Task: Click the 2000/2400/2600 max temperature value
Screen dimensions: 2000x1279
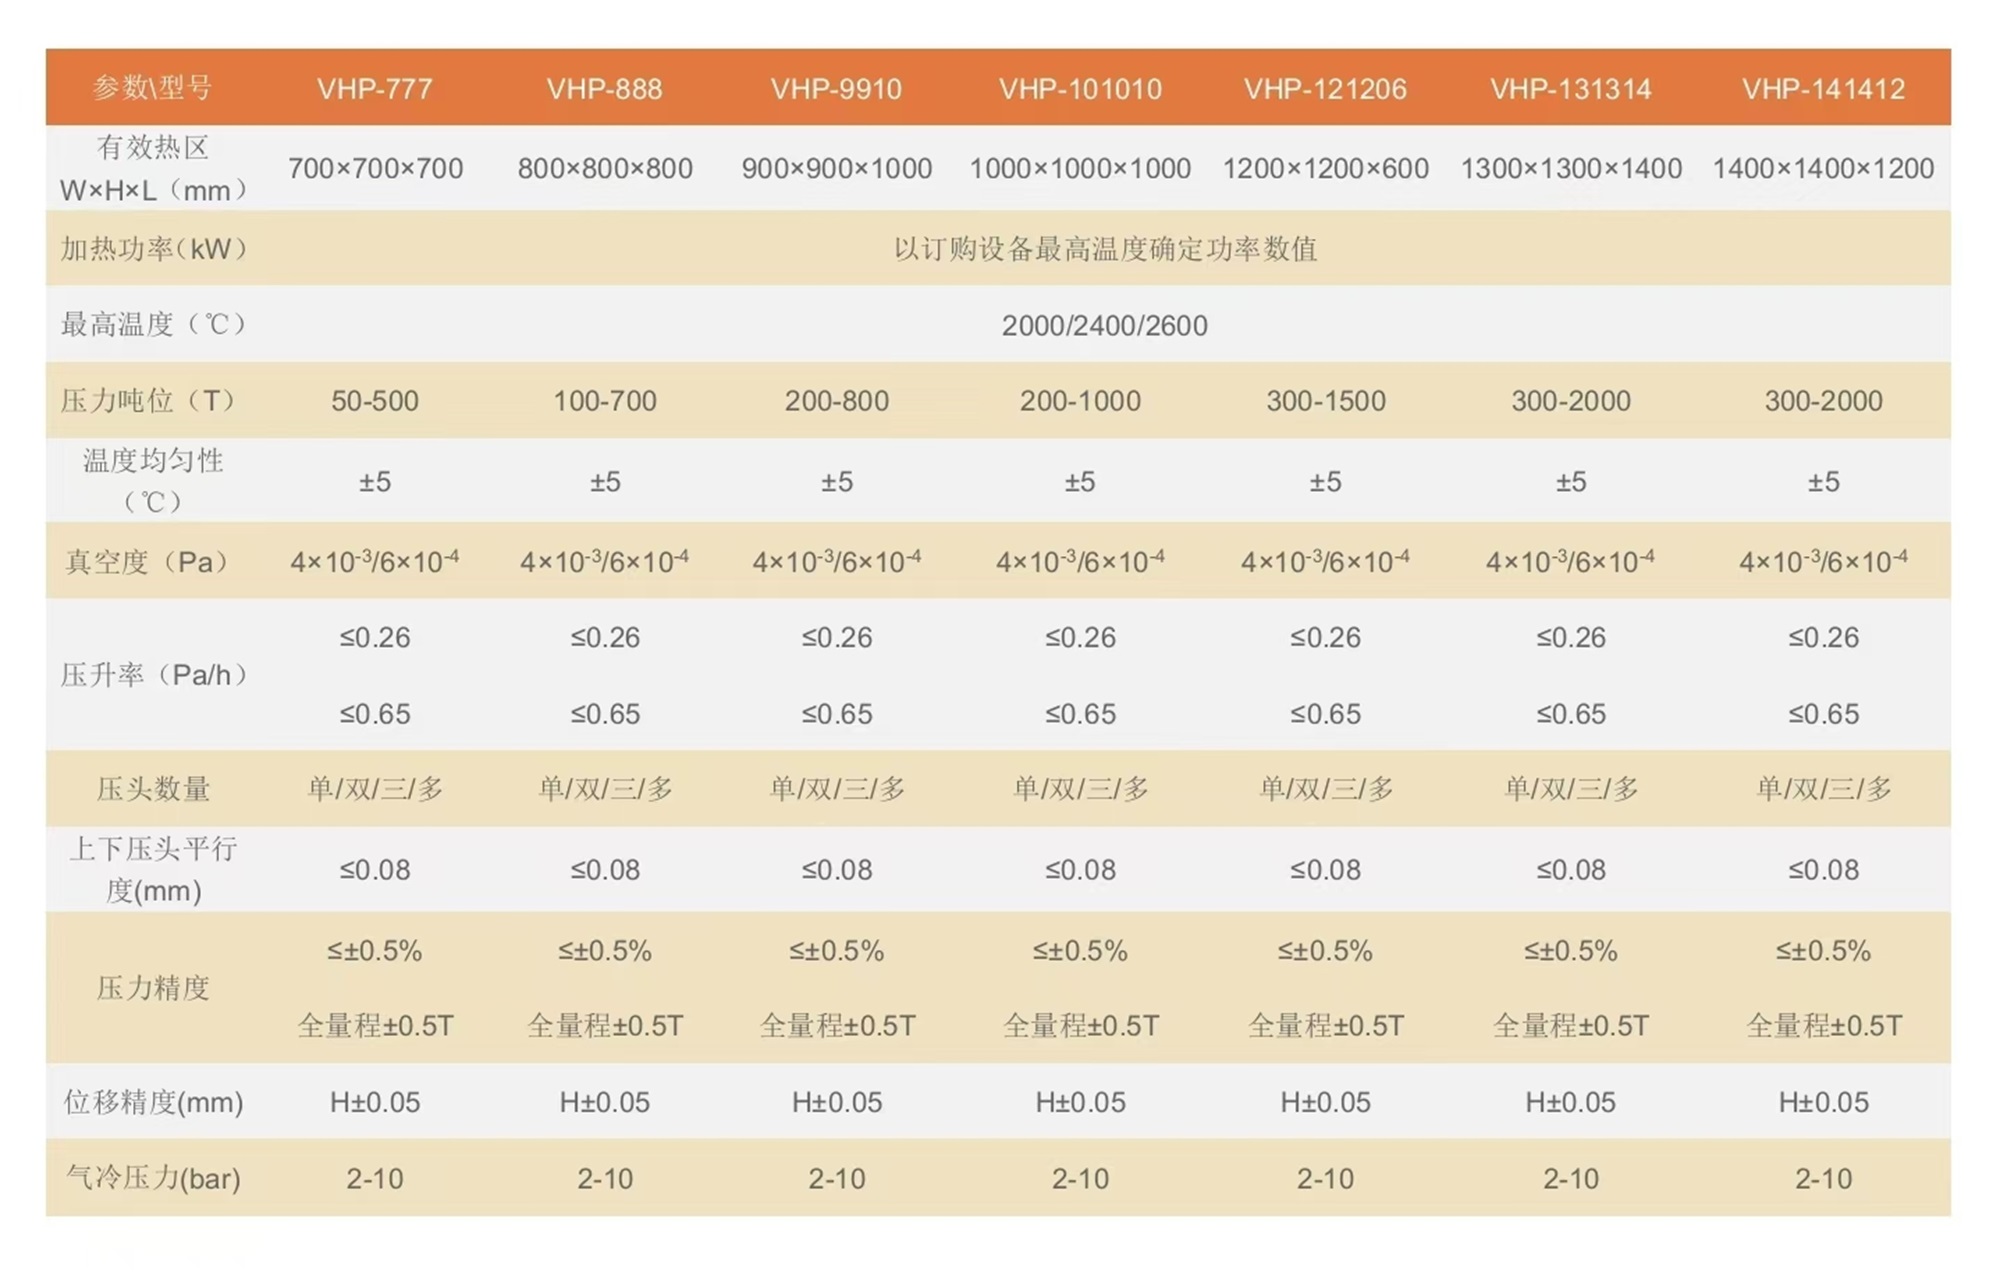Action: 1104,325
